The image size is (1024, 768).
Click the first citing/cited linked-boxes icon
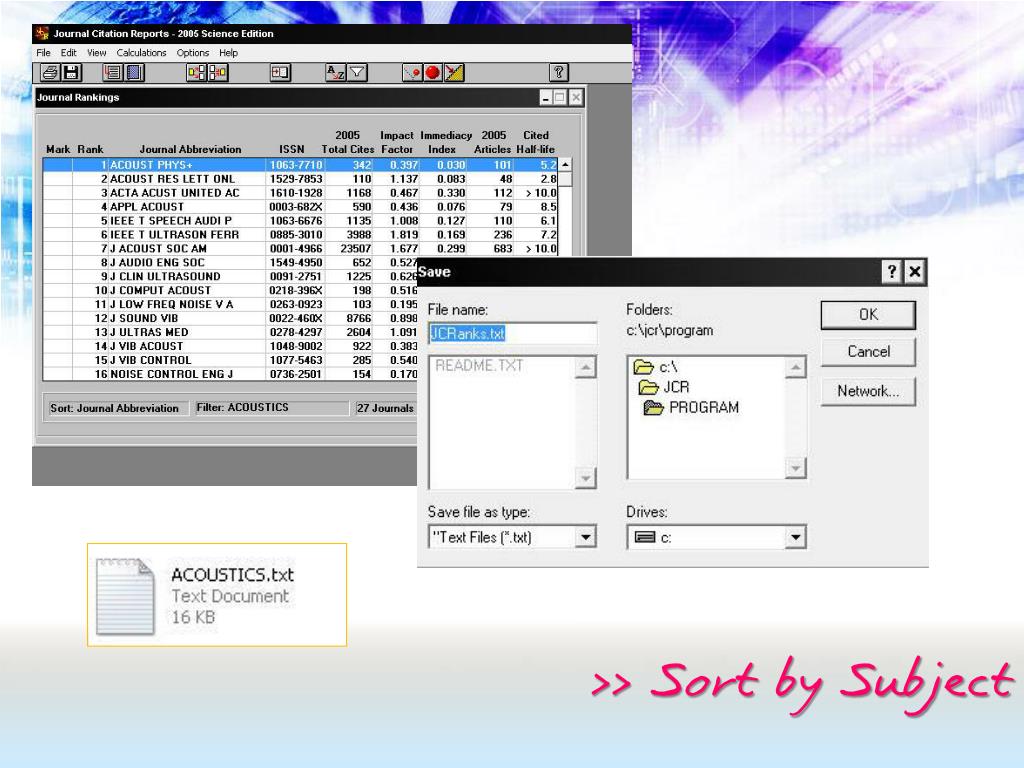(197, 72)
